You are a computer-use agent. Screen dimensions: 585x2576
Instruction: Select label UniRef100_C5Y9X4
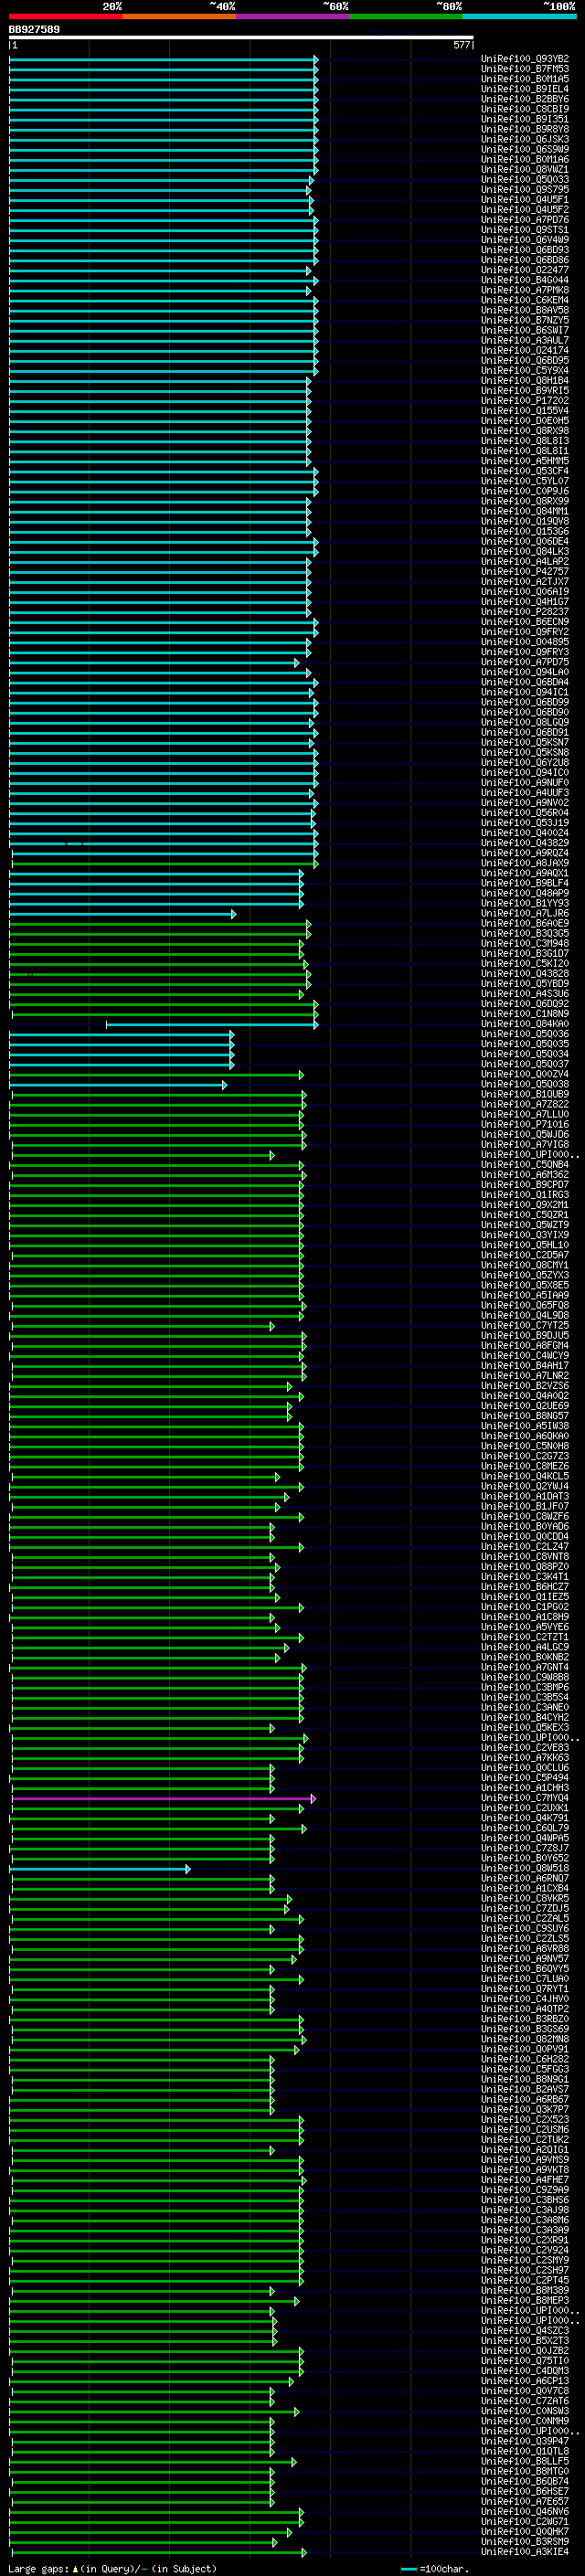(x=525, y=371)
